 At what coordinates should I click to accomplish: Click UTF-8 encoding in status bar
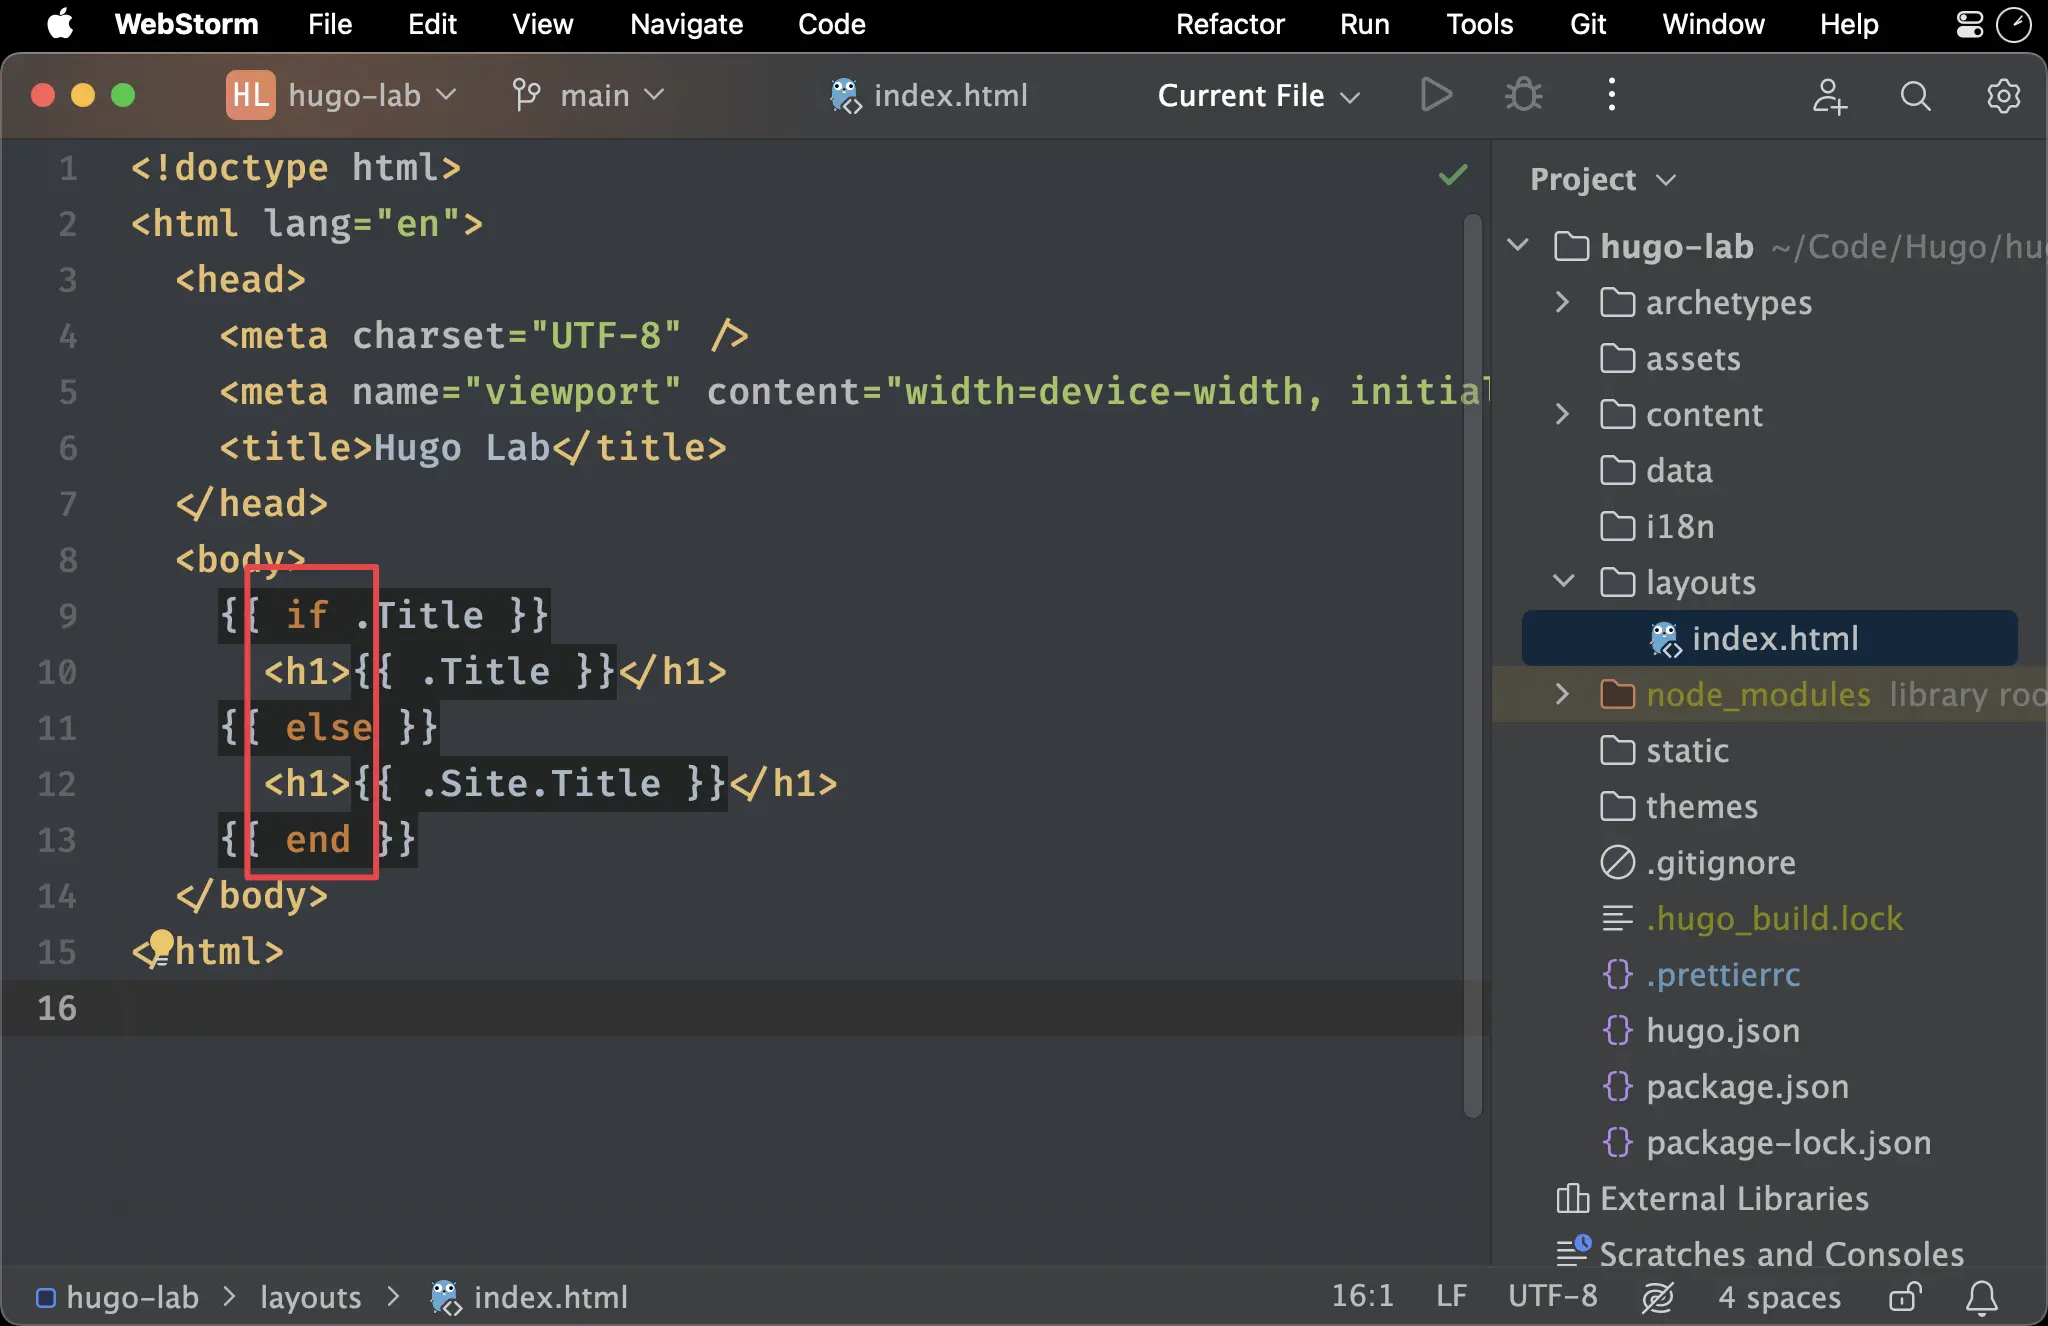1552,1297
